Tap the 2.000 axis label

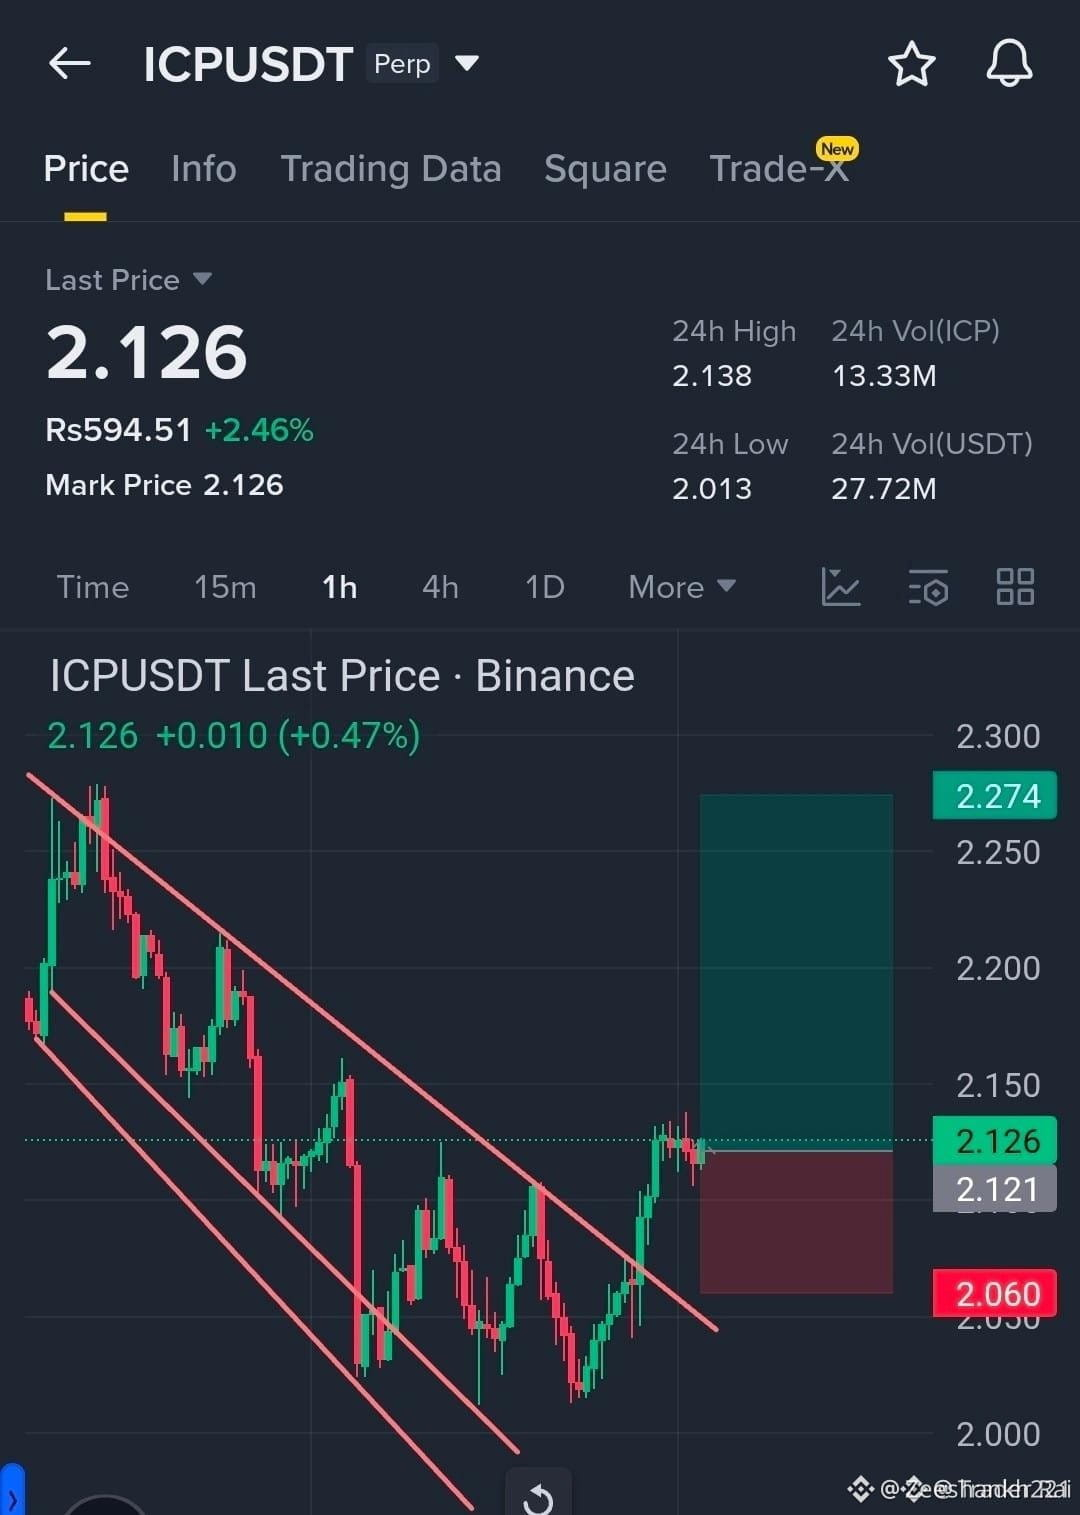(x=998, y=1435)
